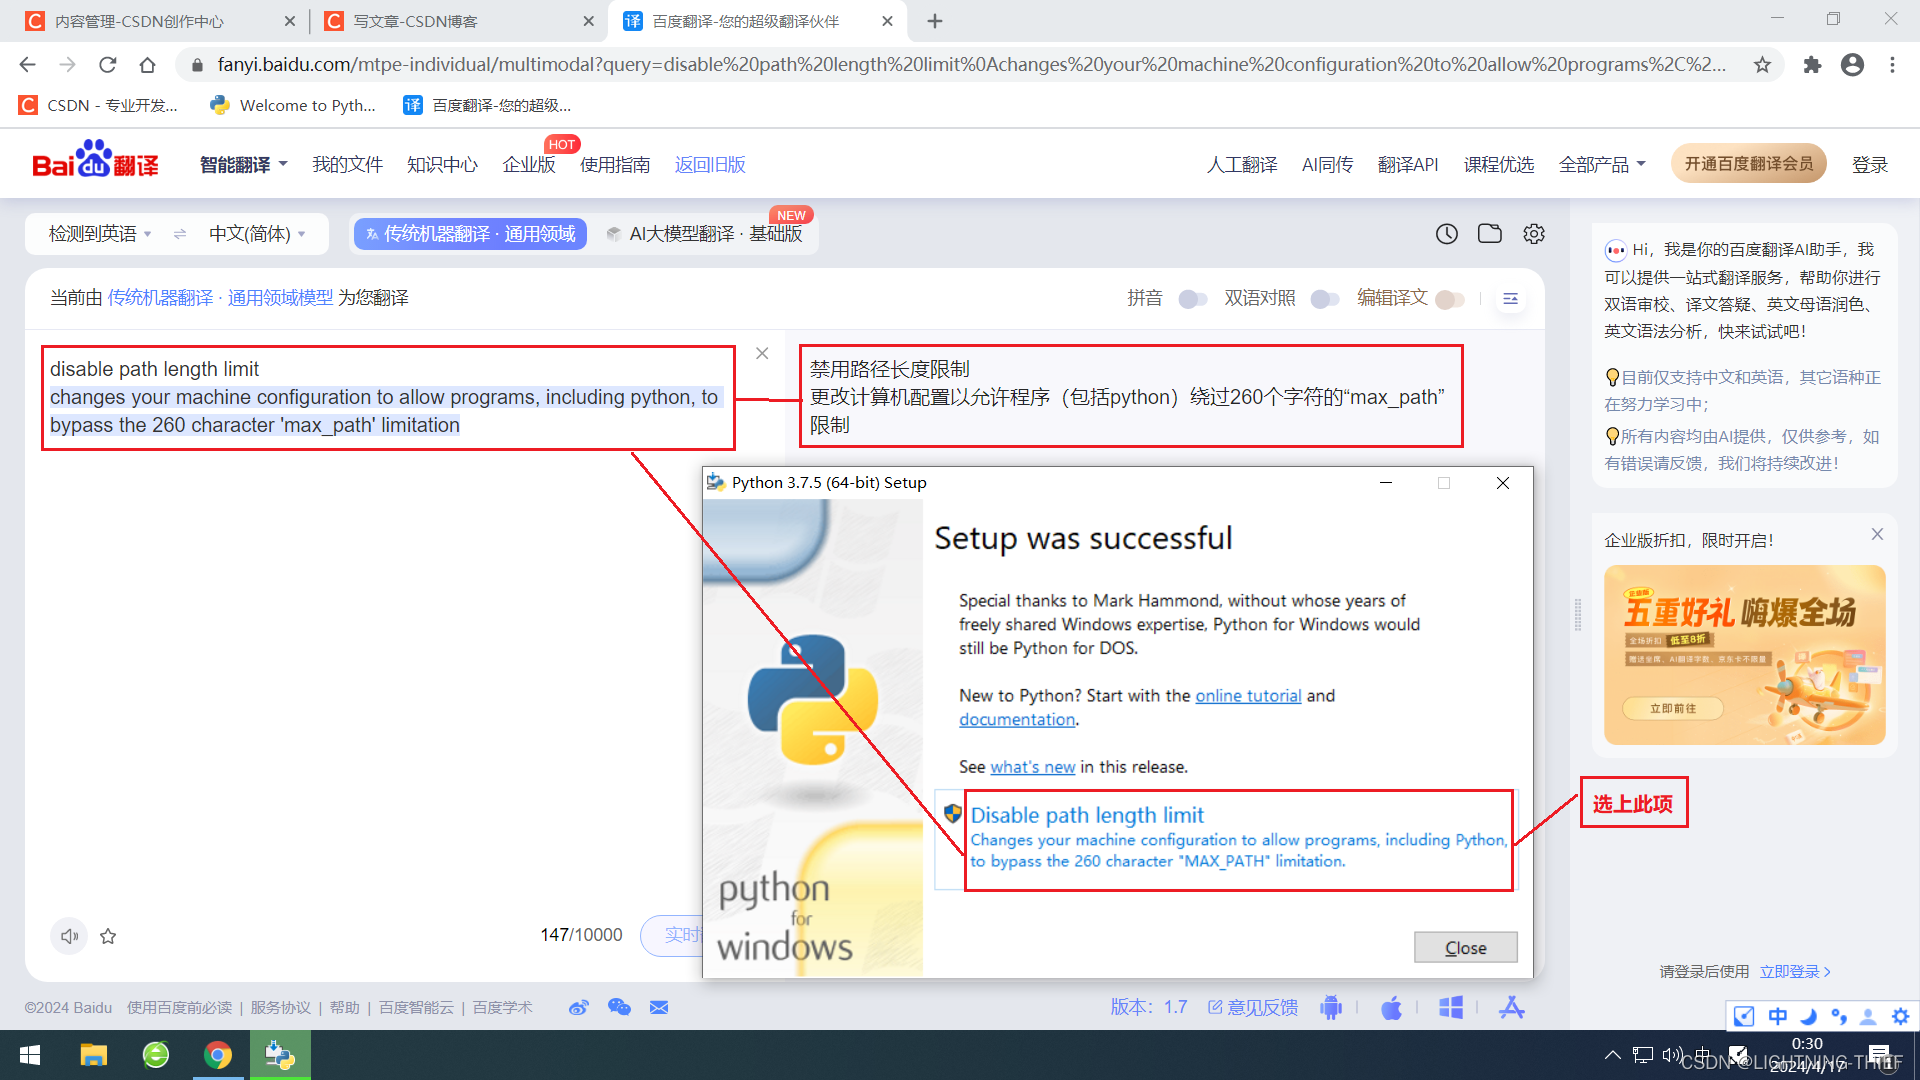Open online tutorial link in setup

tap(1248, 695)
